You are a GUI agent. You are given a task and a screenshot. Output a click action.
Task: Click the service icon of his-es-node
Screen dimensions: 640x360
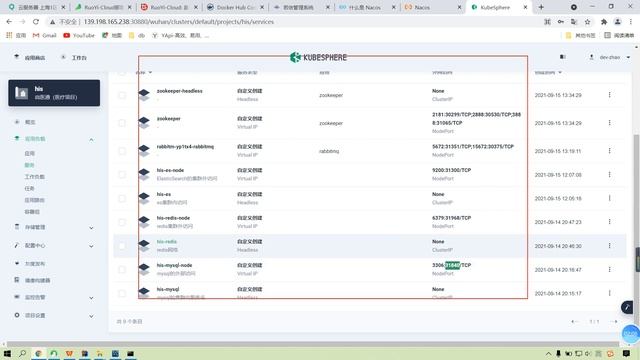[144, 174]
